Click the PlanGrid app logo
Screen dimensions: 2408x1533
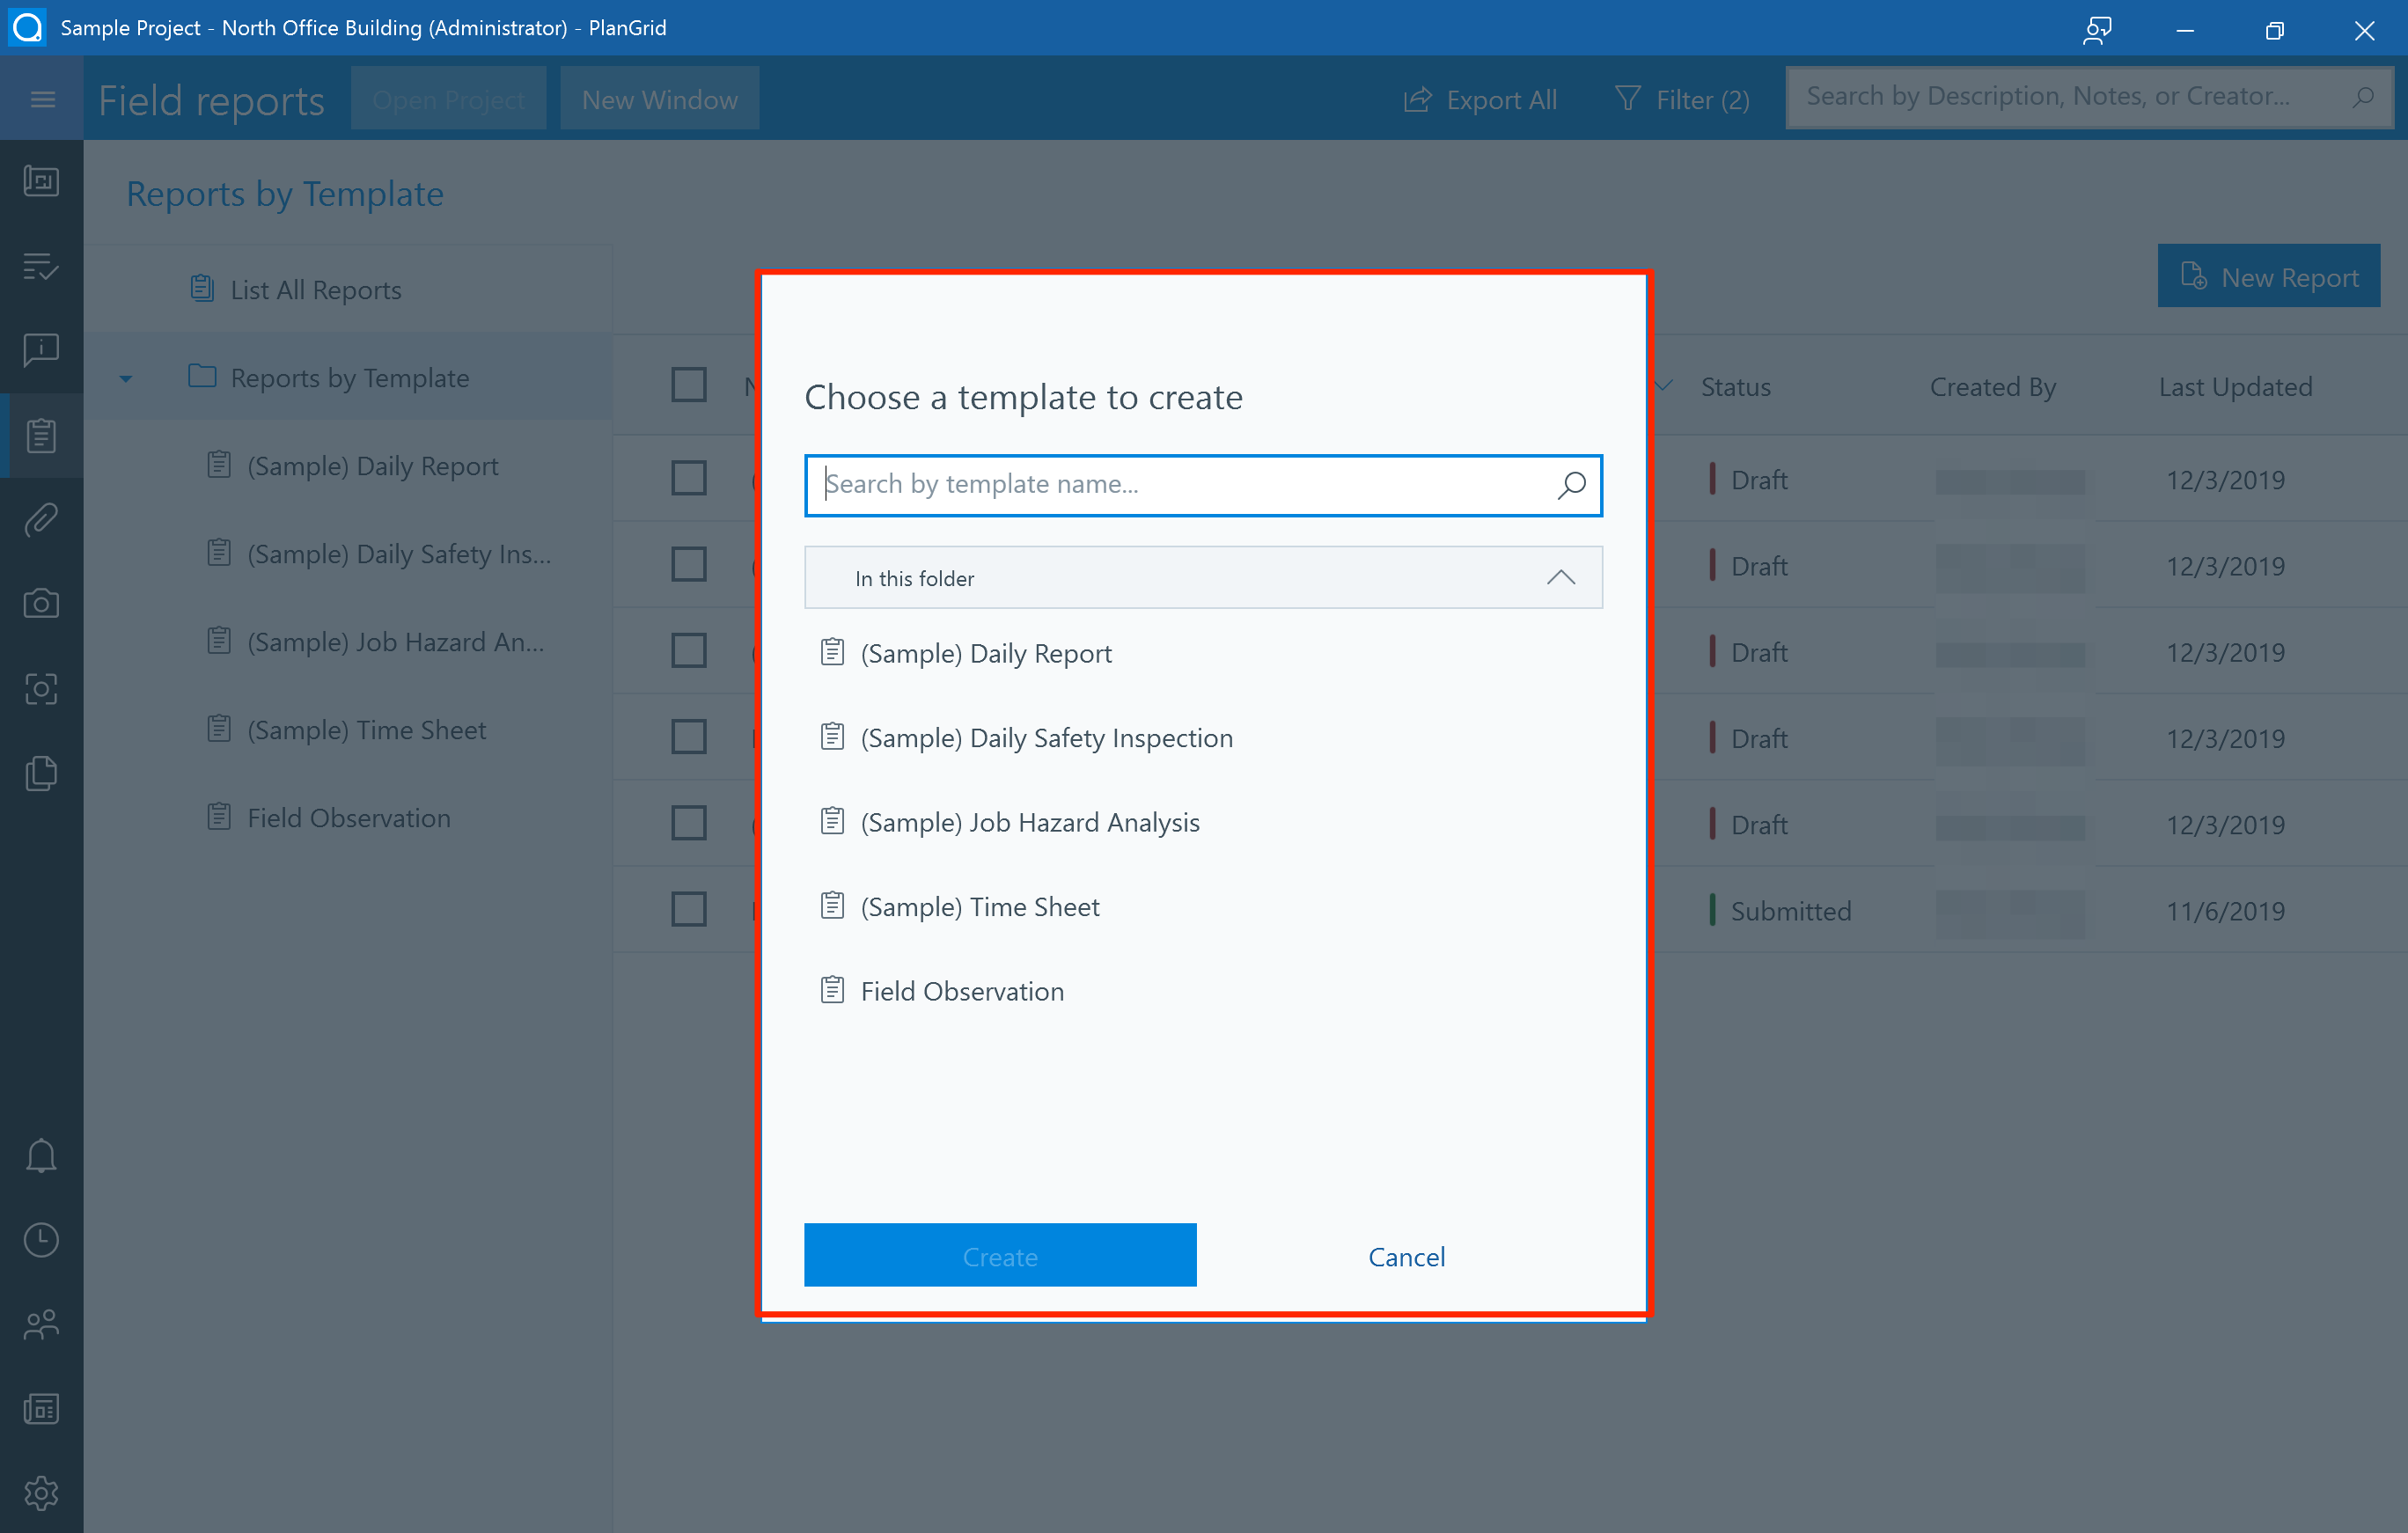[x=27, y=27]
